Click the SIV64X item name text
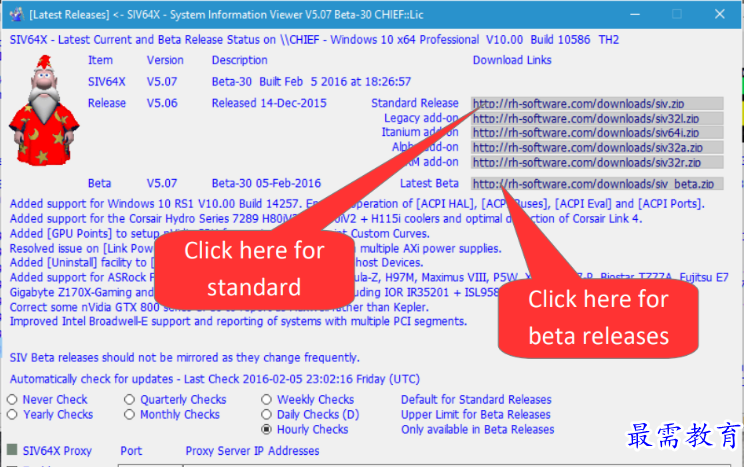This screenshot has width=749, height=467. (x=107, y=82)
